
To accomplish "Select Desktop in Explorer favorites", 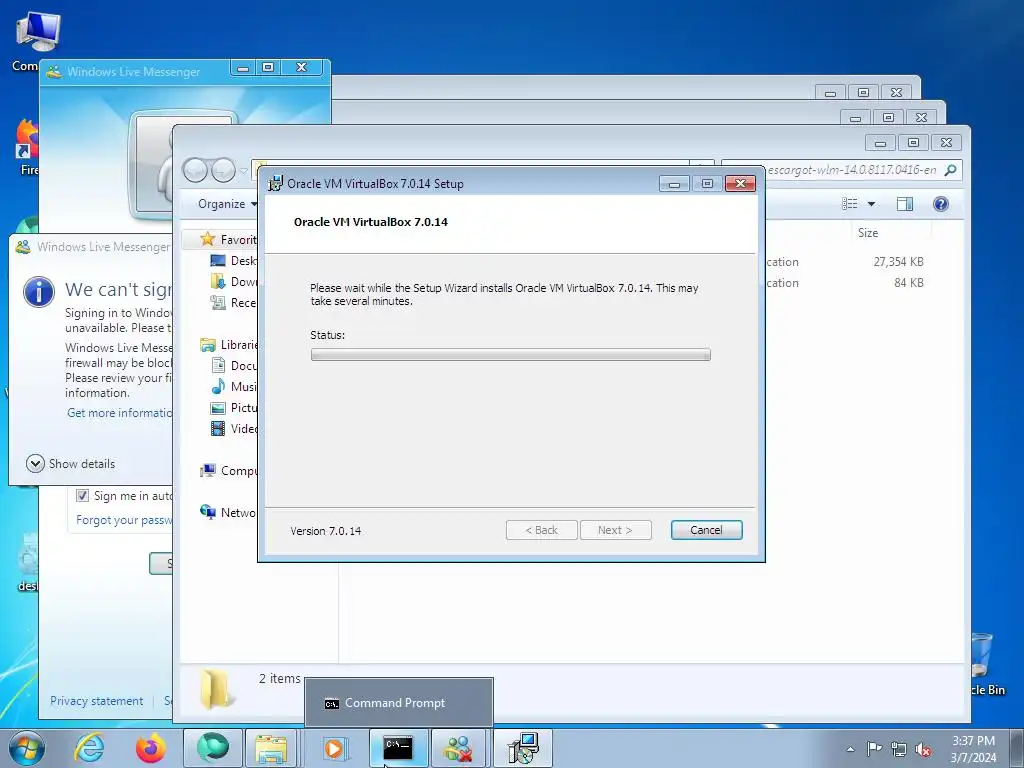I will [233, 261].
